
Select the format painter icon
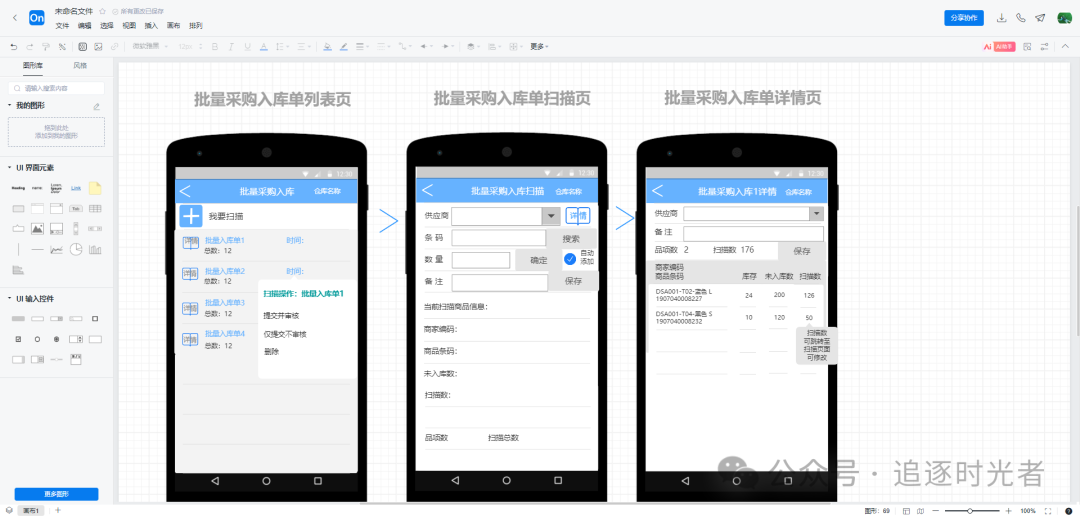[x=46, y=47]
